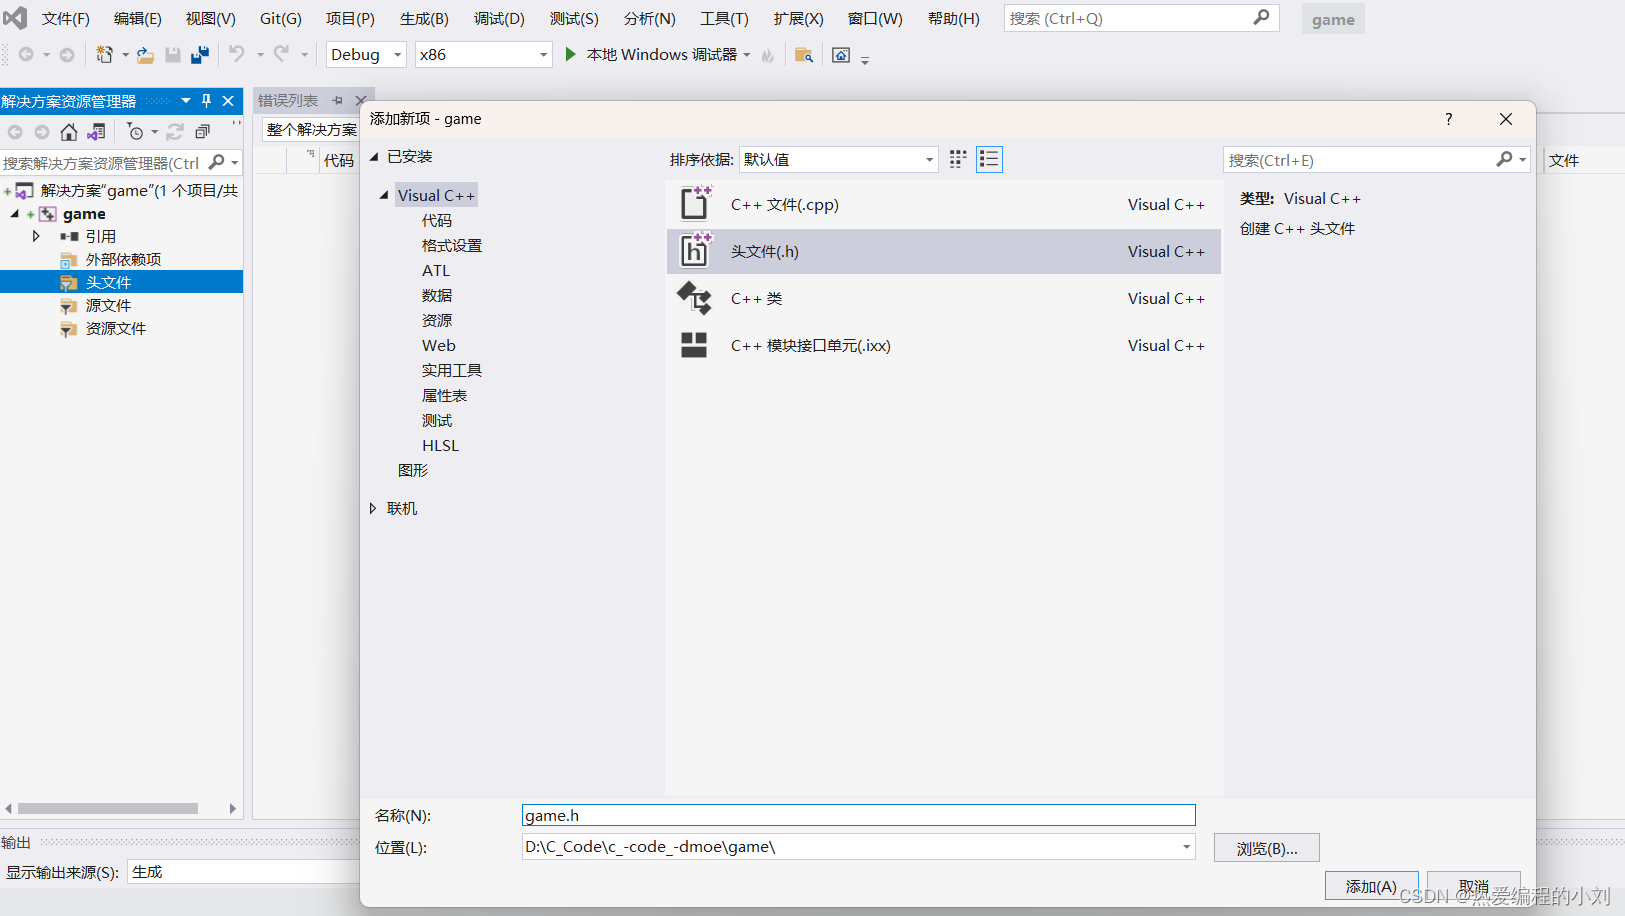Open the View menu
This screenshot has width=1625, height=916.
point(210,19)
